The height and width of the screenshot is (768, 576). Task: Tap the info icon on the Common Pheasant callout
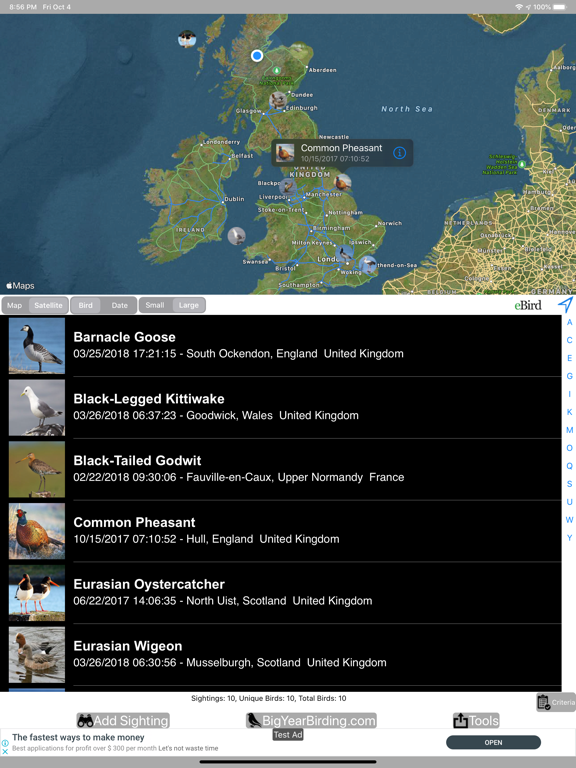[x=399, y=153]
